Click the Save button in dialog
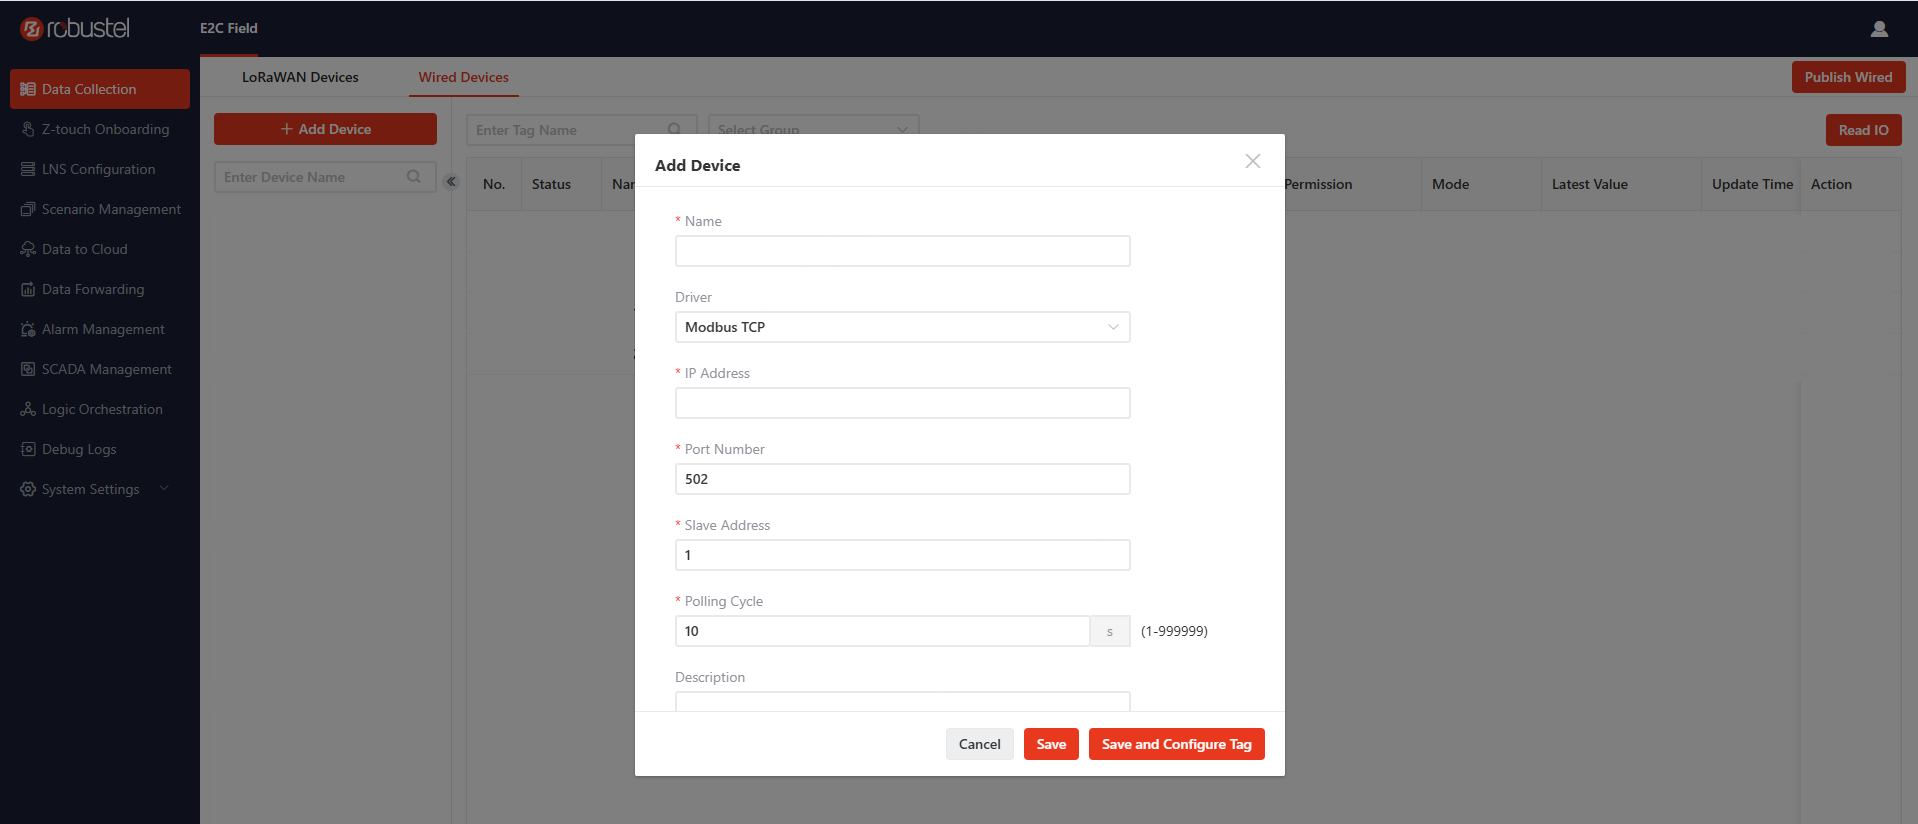The width and height of the screenshot is (1918, 824). click(1051, 744)
